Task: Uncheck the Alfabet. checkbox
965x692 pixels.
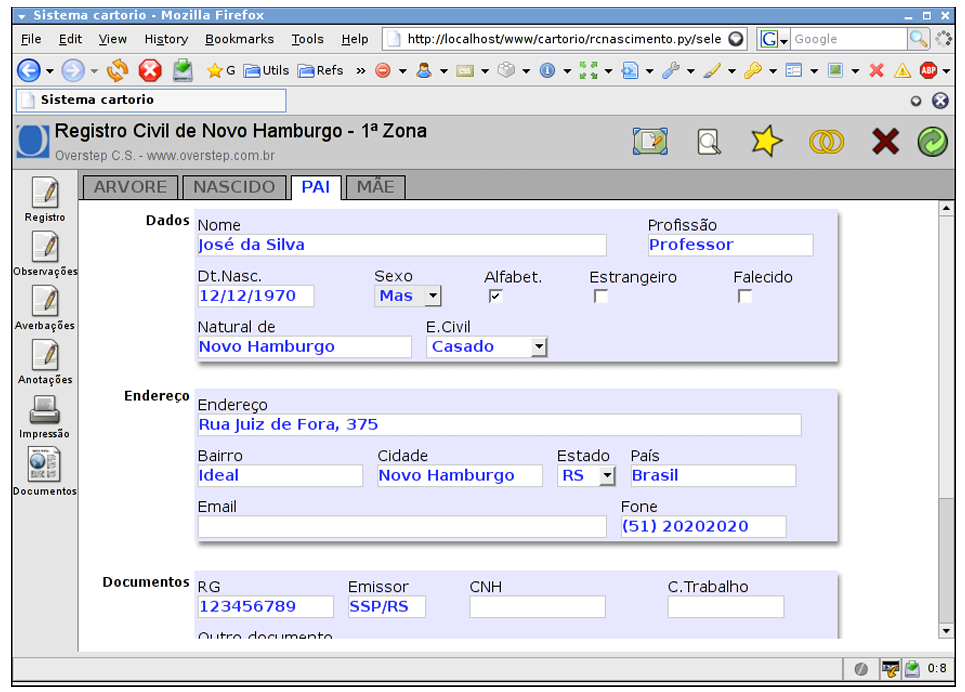Action: tap(495, 296)
